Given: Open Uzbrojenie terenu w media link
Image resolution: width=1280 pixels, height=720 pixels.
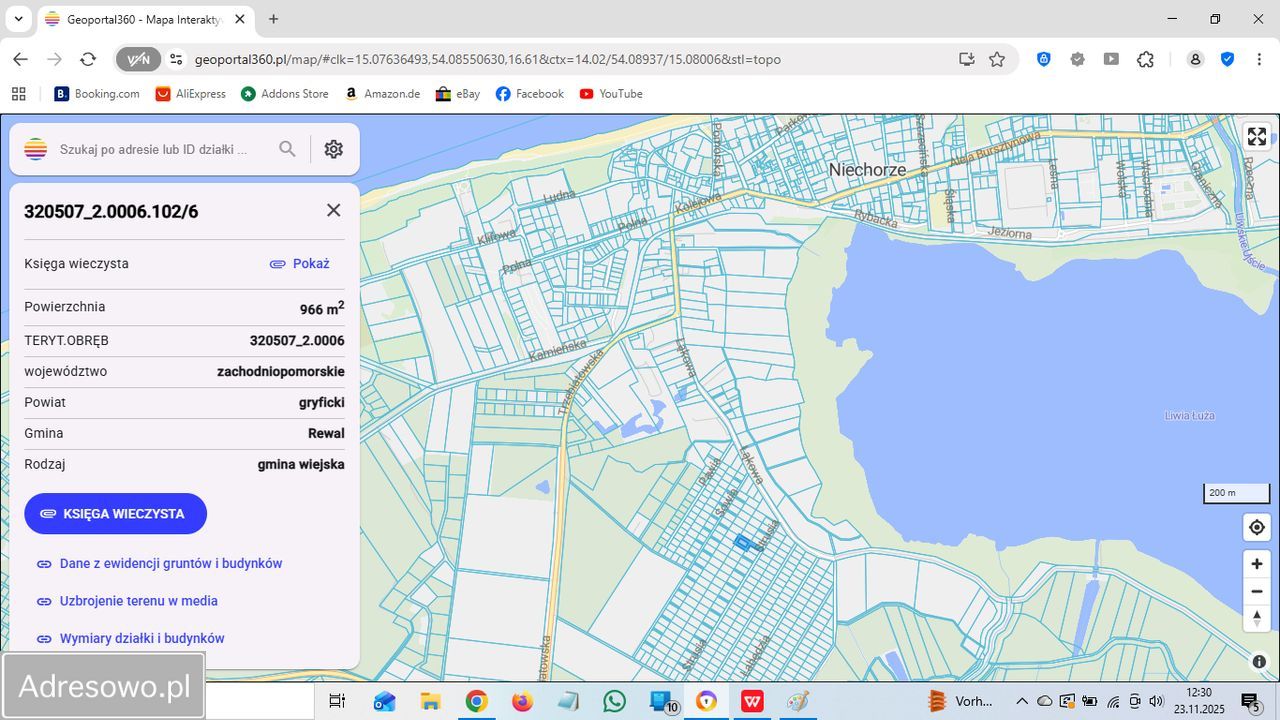Looking at the screenshot, I should (x=138, y=601).
